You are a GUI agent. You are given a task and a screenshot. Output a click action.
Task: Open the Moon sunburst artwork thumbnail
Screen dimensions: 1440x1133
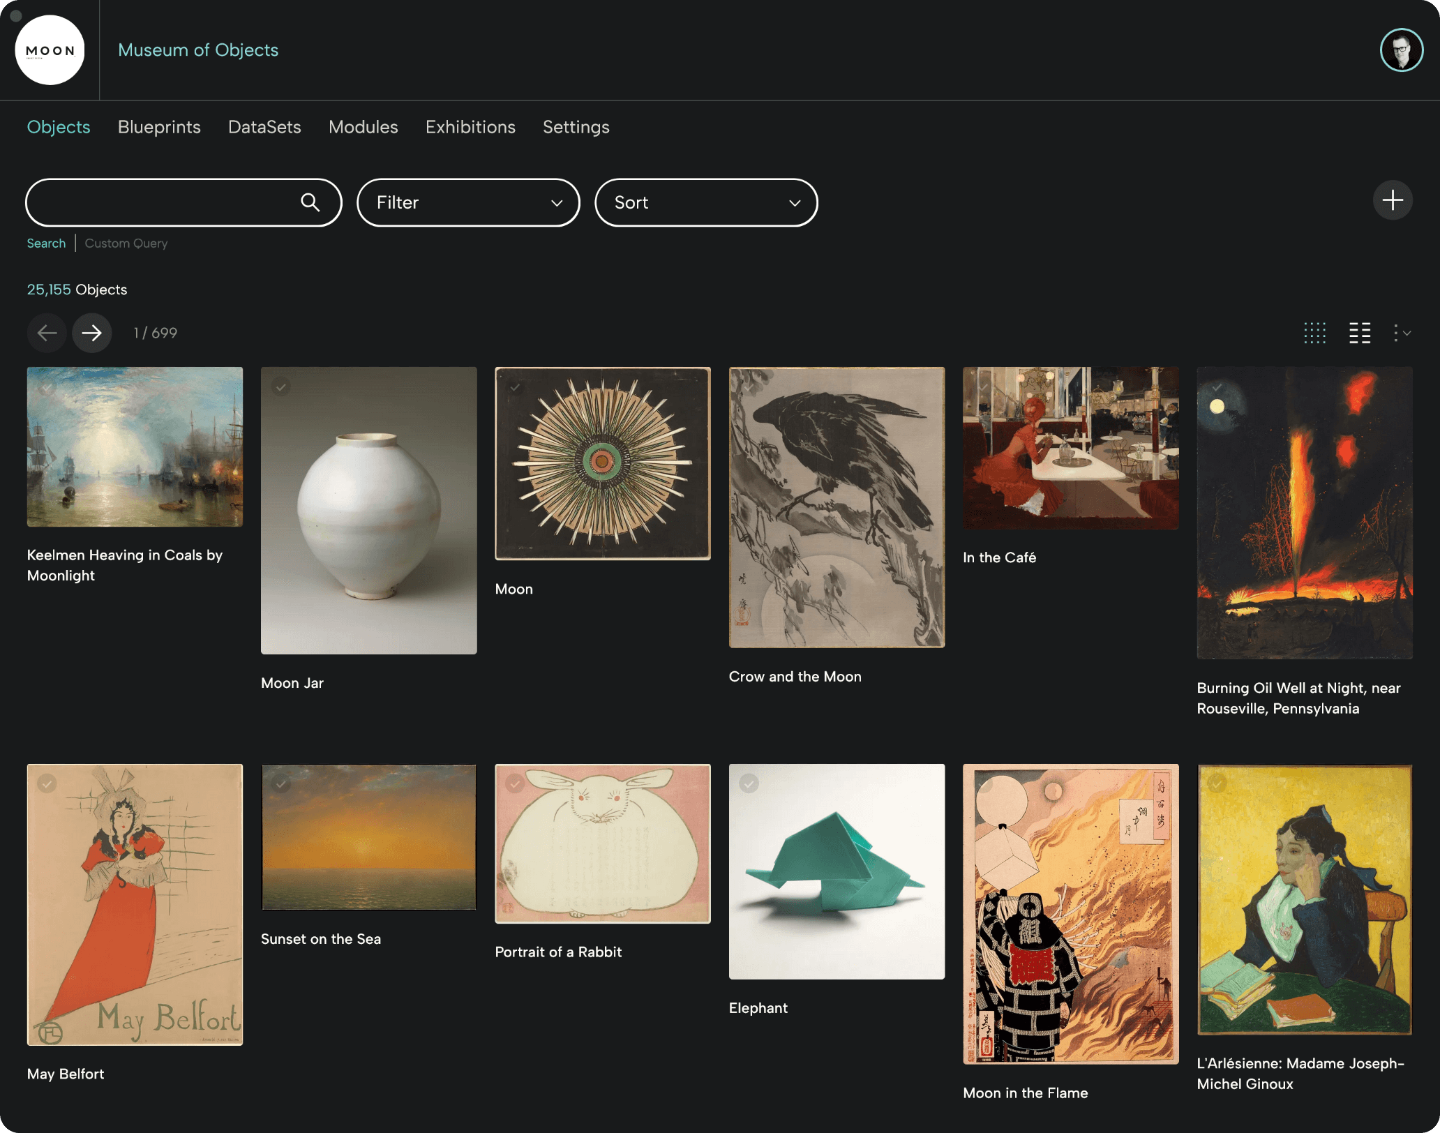(x=603, y=464)
